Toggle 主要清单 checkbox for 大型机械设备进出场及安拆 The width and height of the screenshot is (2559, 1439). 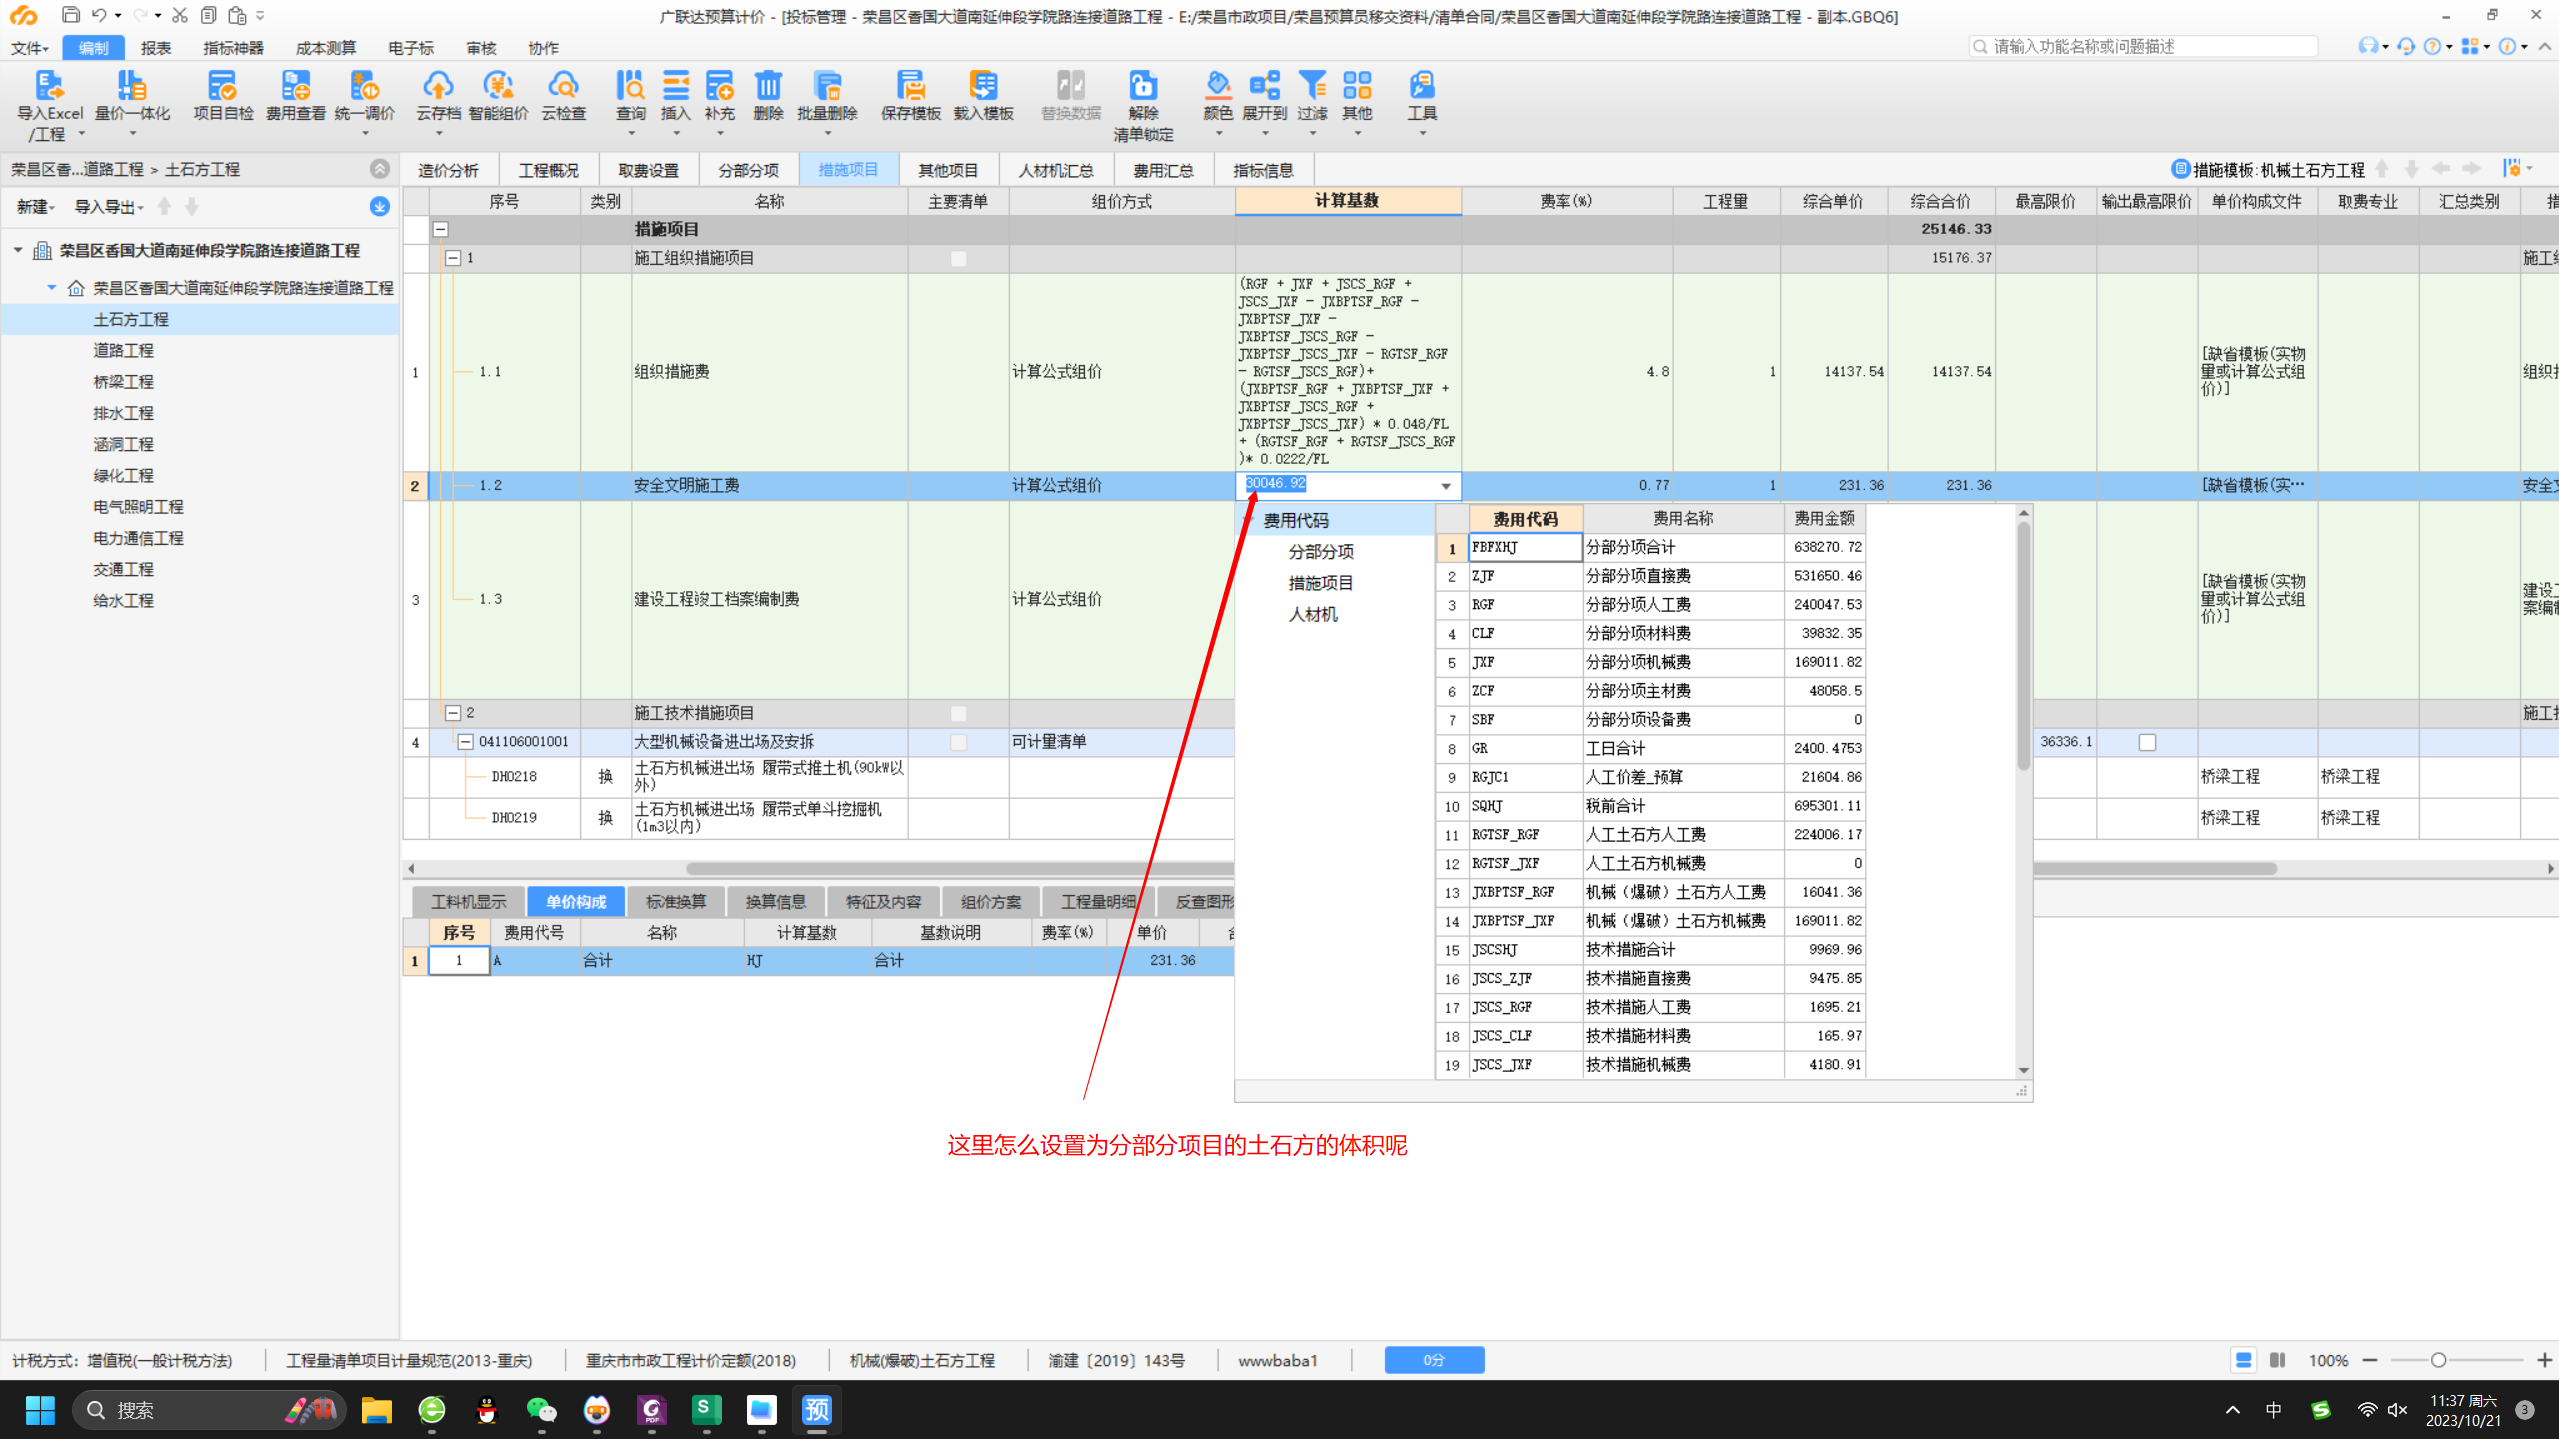958,742
